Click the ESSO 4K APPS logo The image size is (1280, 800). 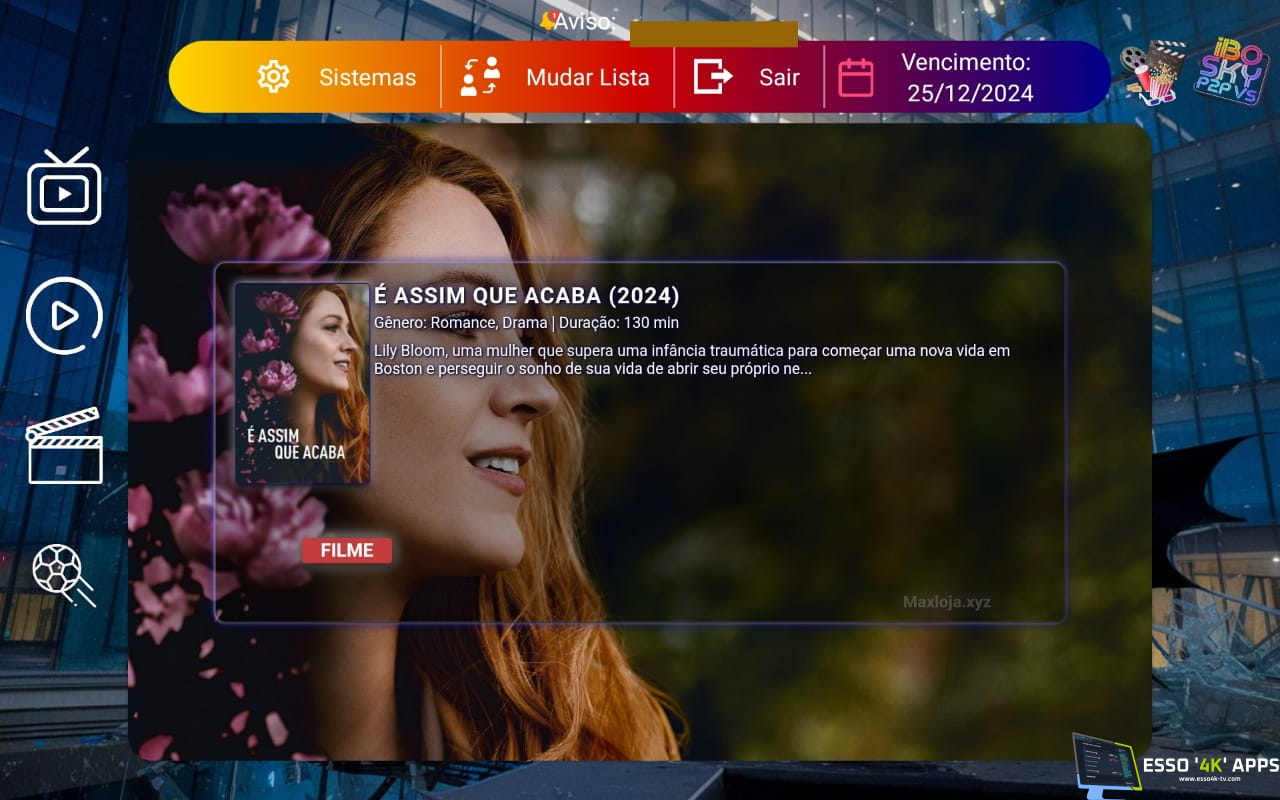[x=1176, y=766]
